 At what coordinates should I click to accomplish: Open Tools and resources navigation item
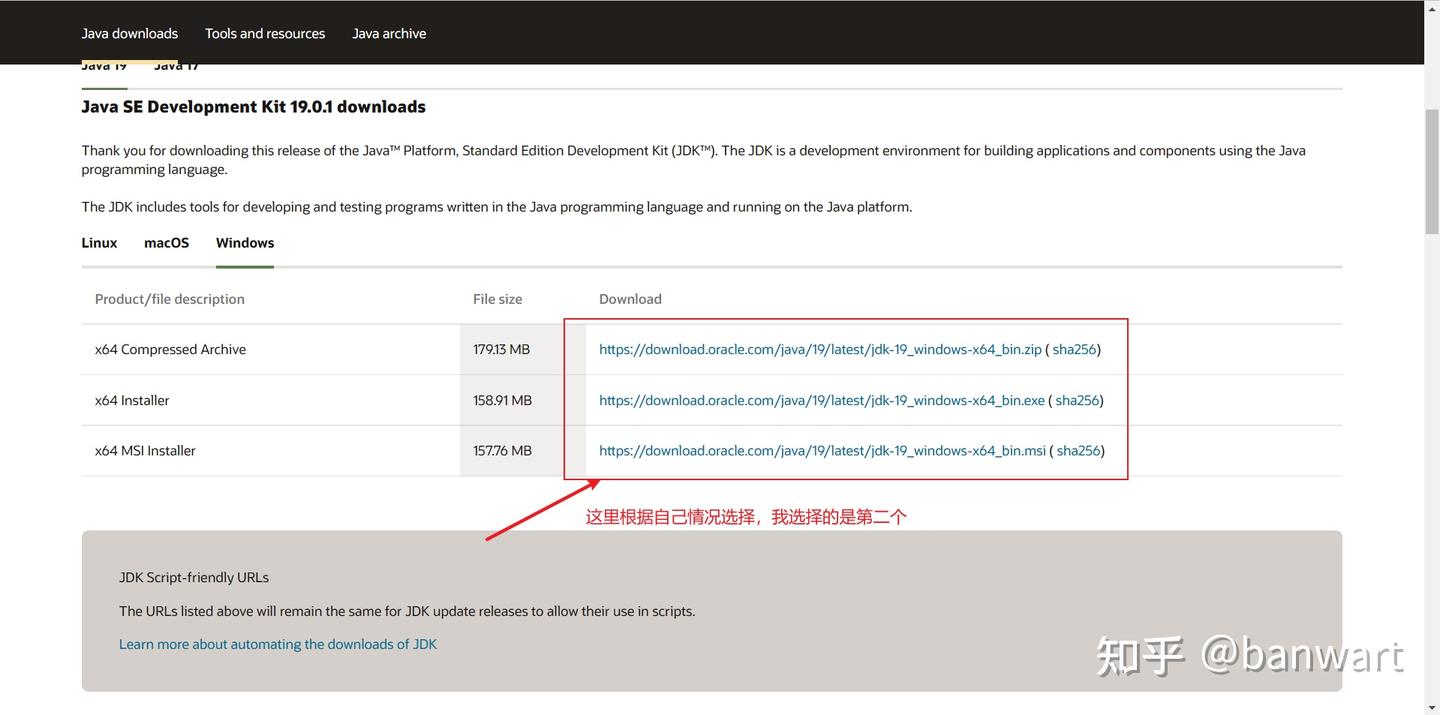[x=265, y=33]
